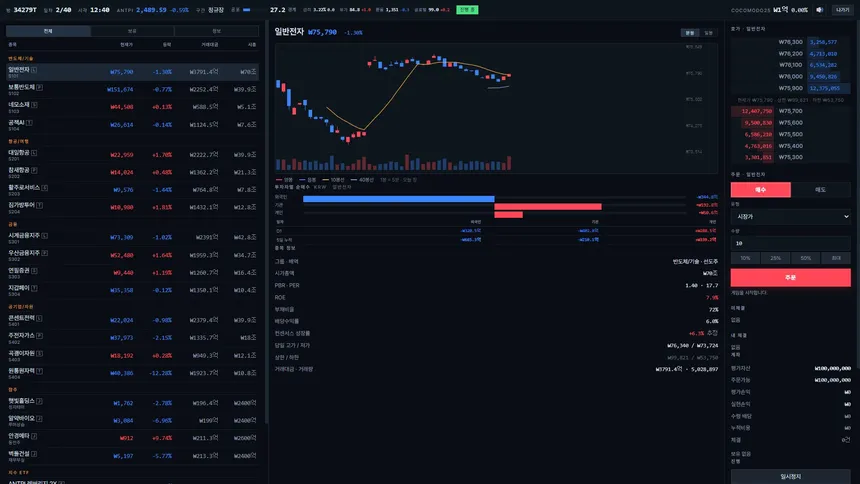Click the quantity input field showing 10

[790, 243]
